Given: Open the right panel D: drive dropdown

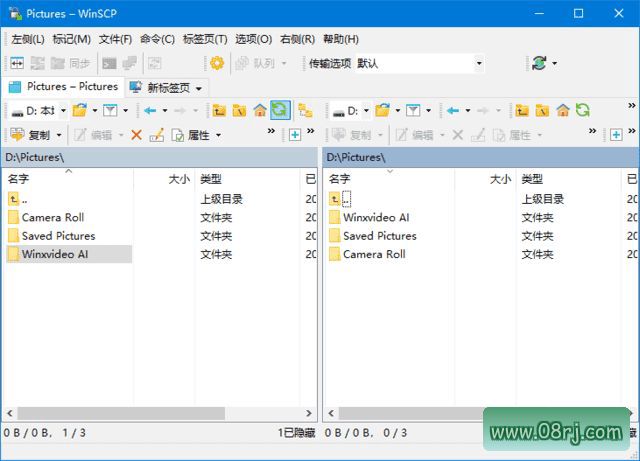Looking at the screenshot, I should [366, 110].
